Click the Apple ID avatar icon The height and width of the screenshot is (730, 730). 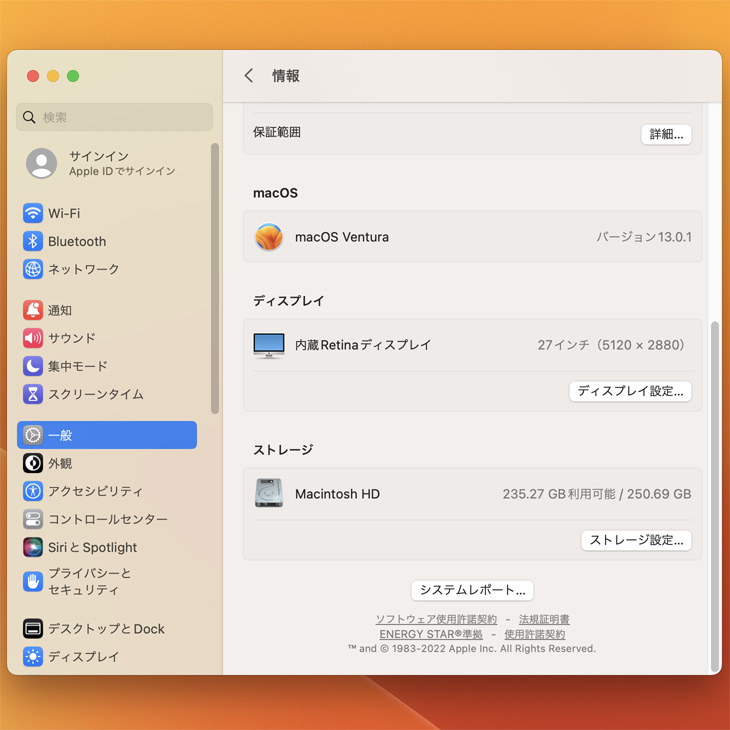[x=41, y=163]
